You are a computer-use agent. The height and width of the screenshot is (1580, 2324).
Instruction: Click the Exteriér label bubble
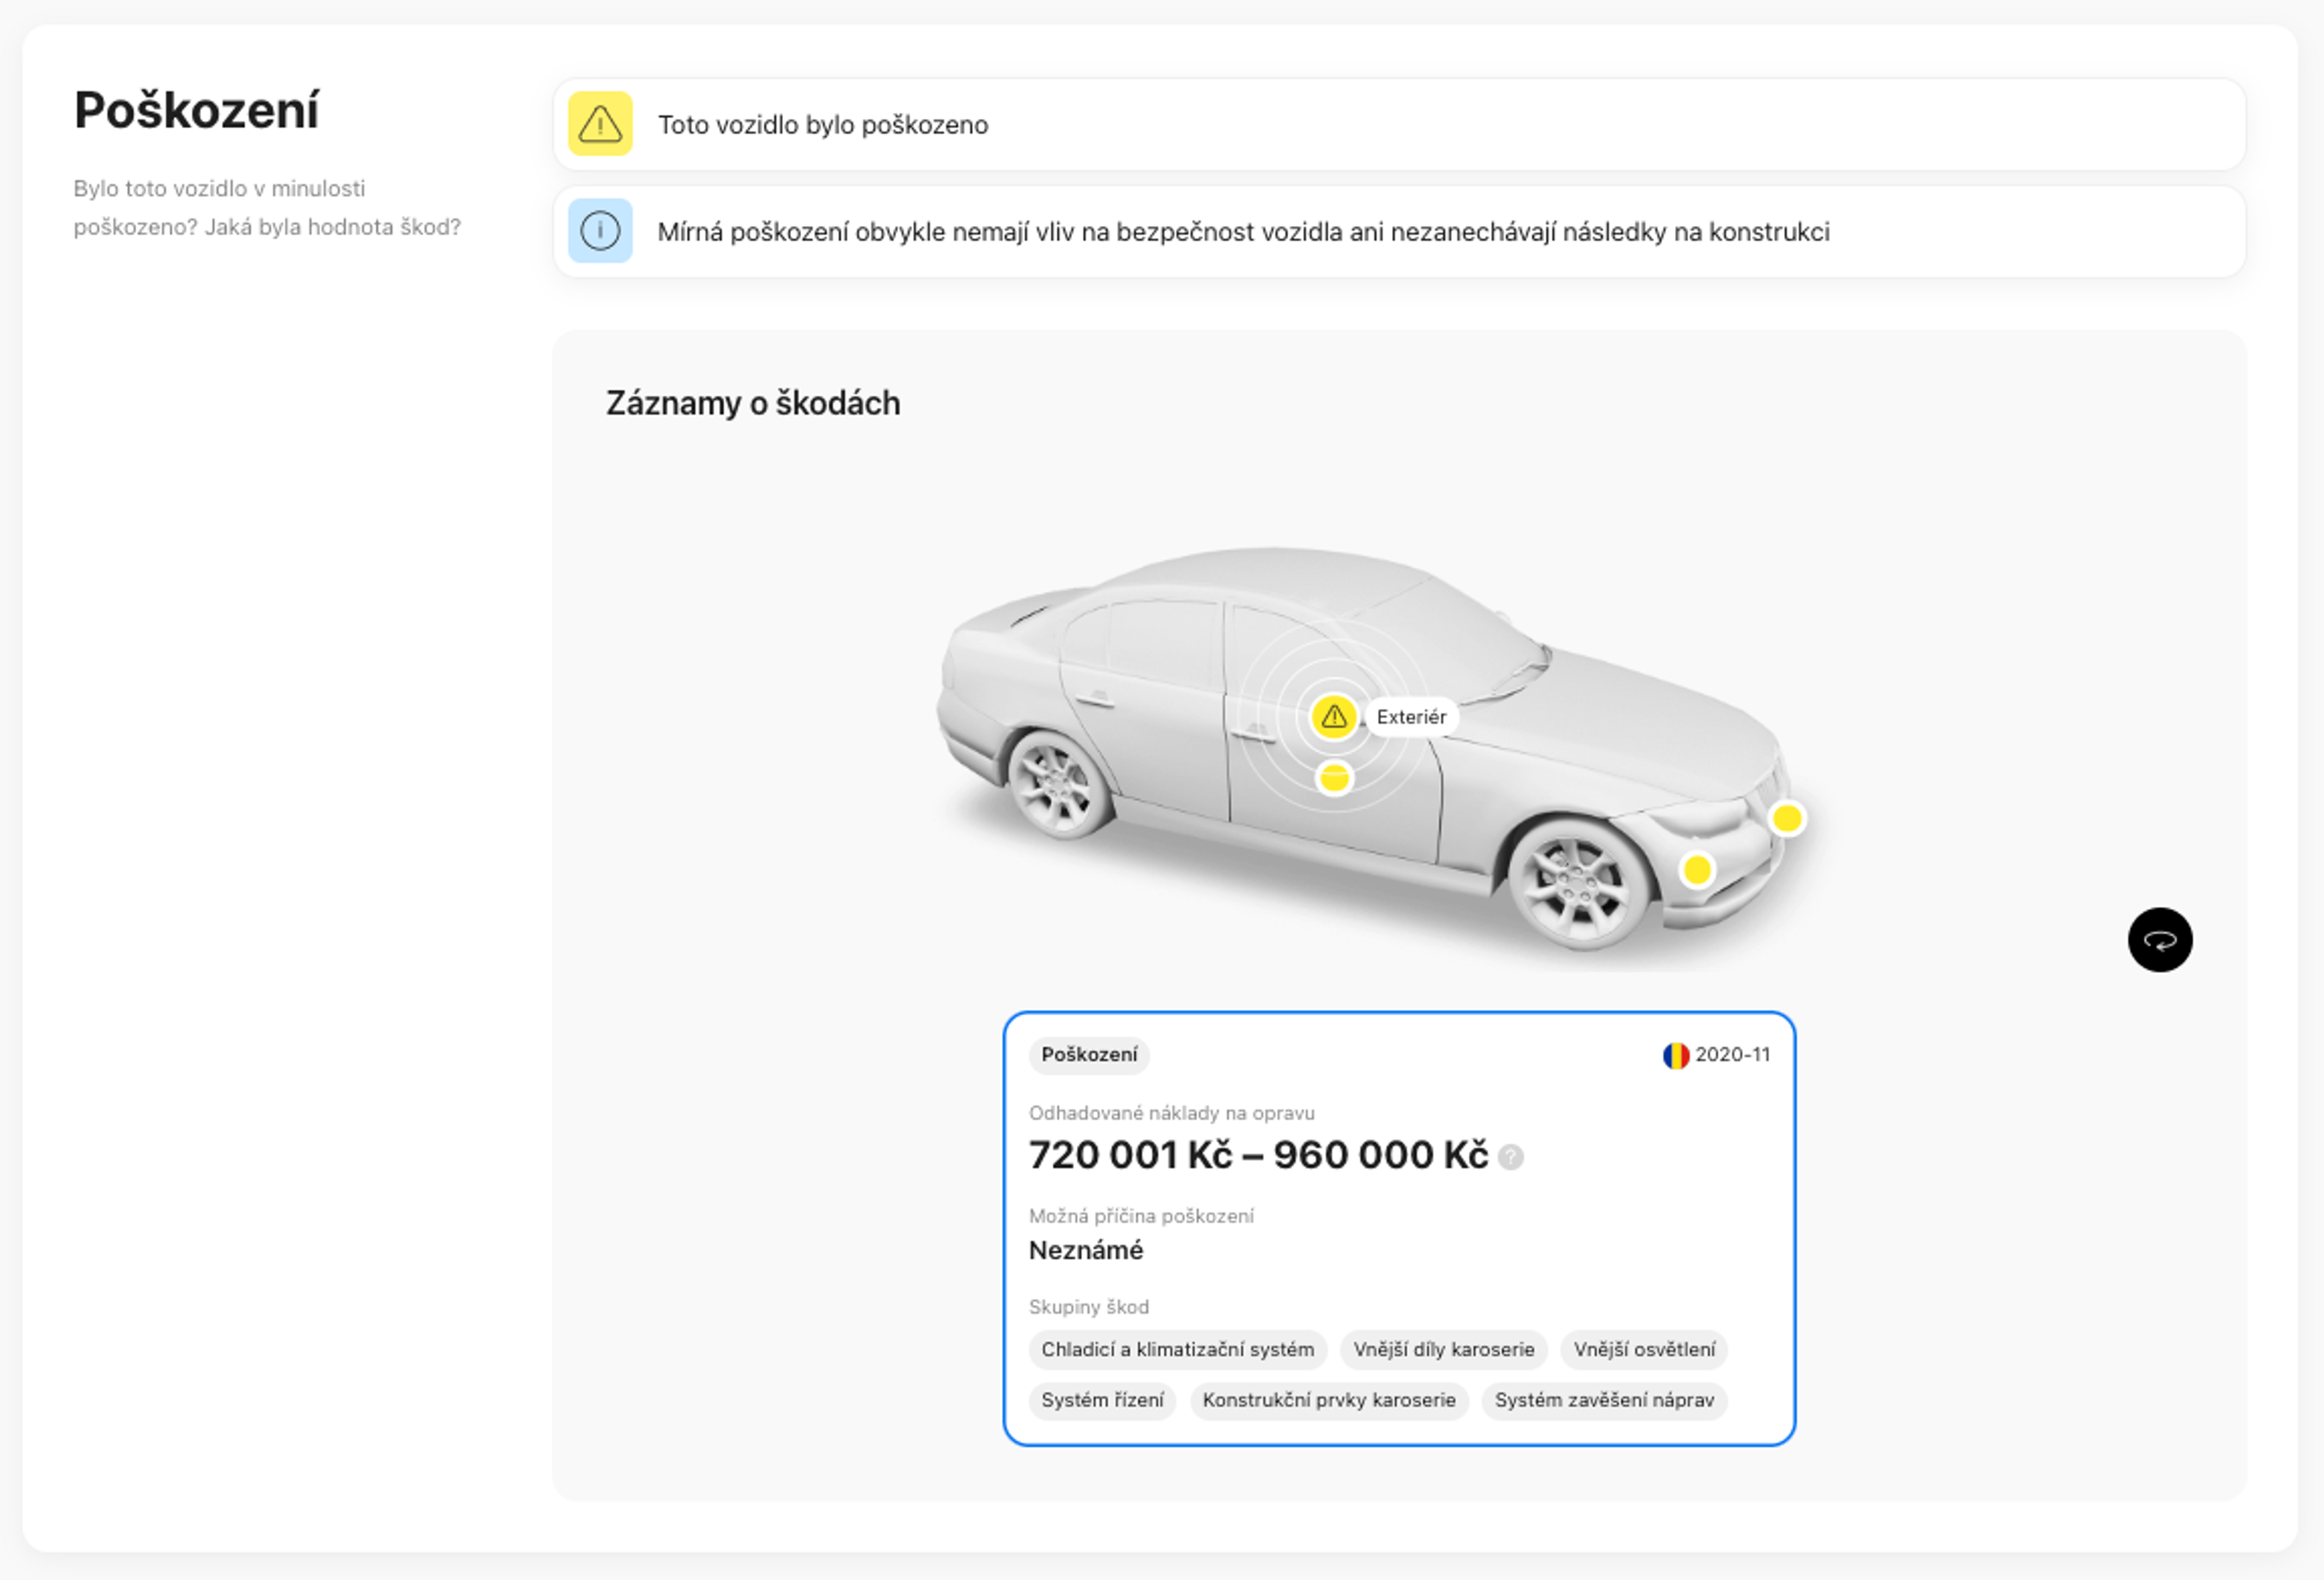click(1410, 717)
